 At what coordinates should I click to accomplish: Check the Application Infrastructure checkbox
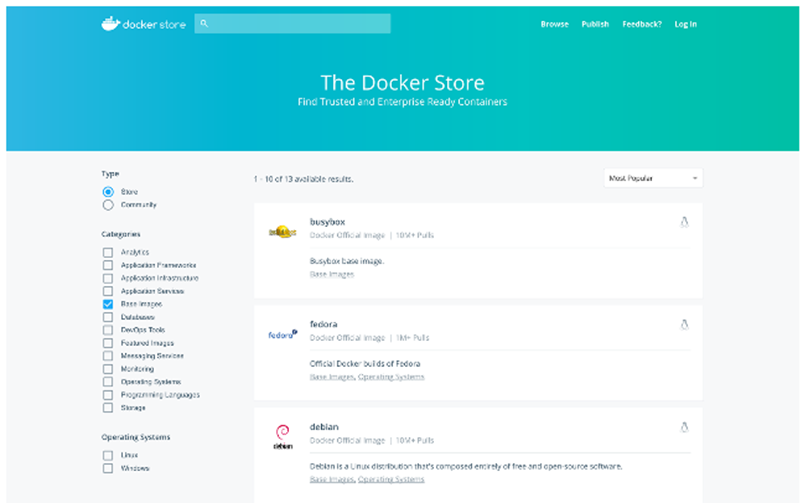[108, 278]
